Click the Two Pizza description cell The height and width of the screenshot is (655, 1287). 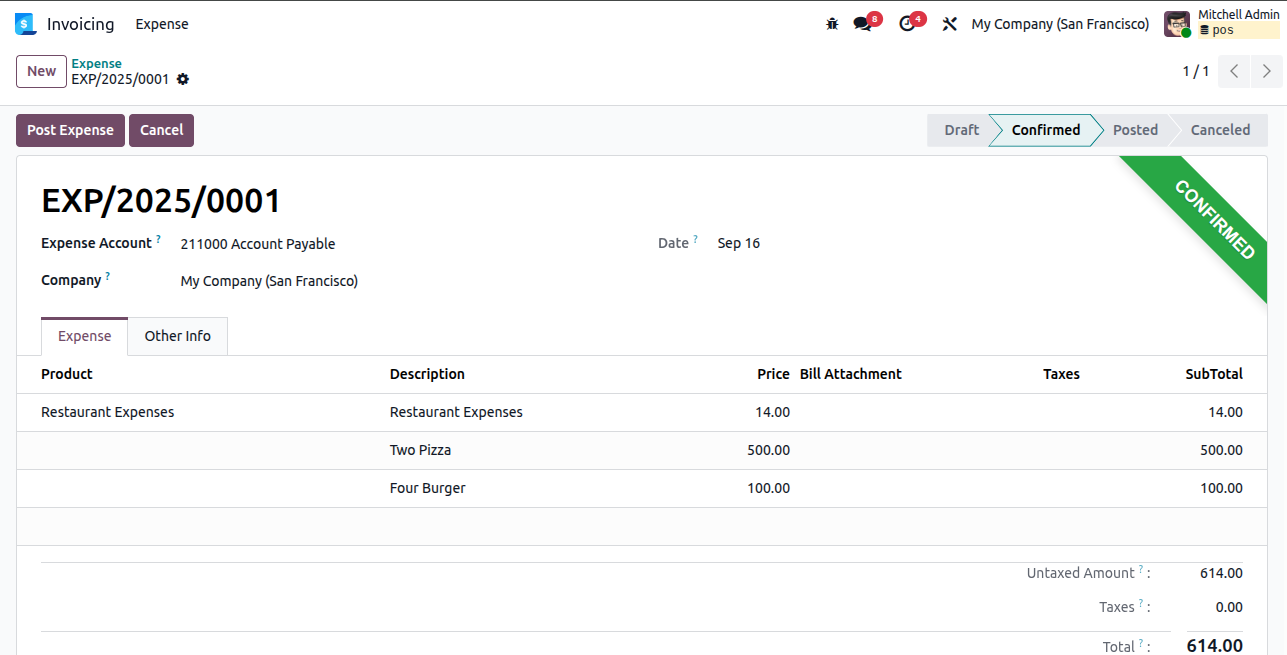click(x=420, y=450)
